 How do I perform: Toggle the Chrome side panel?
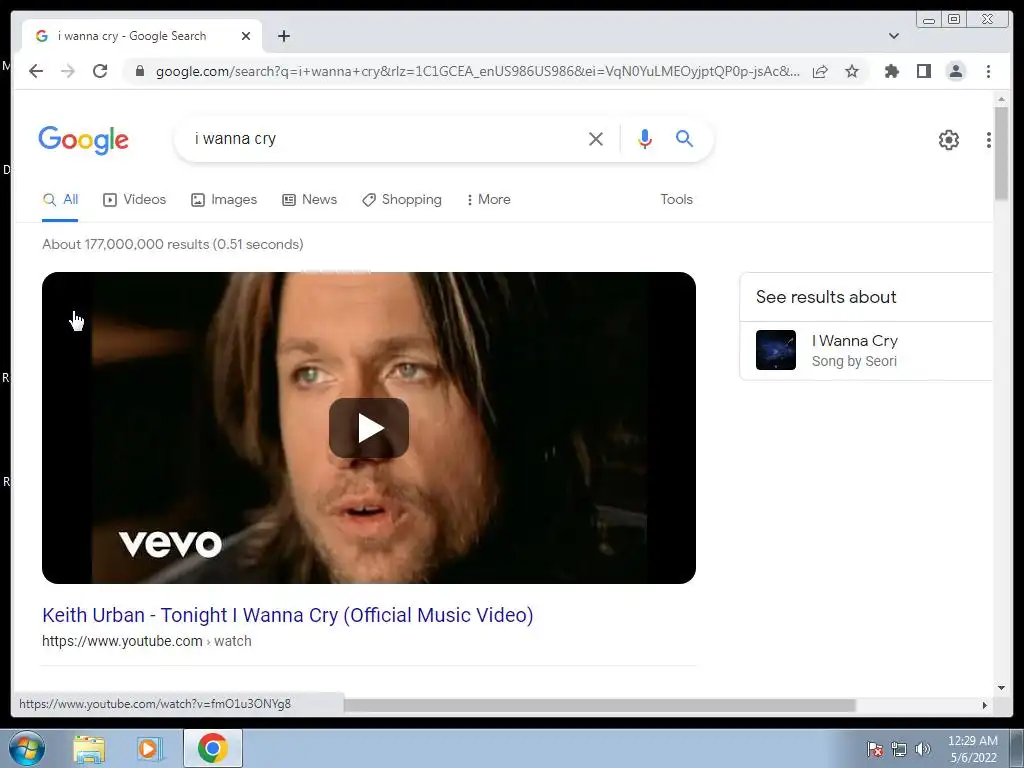[x=923, y=71]
